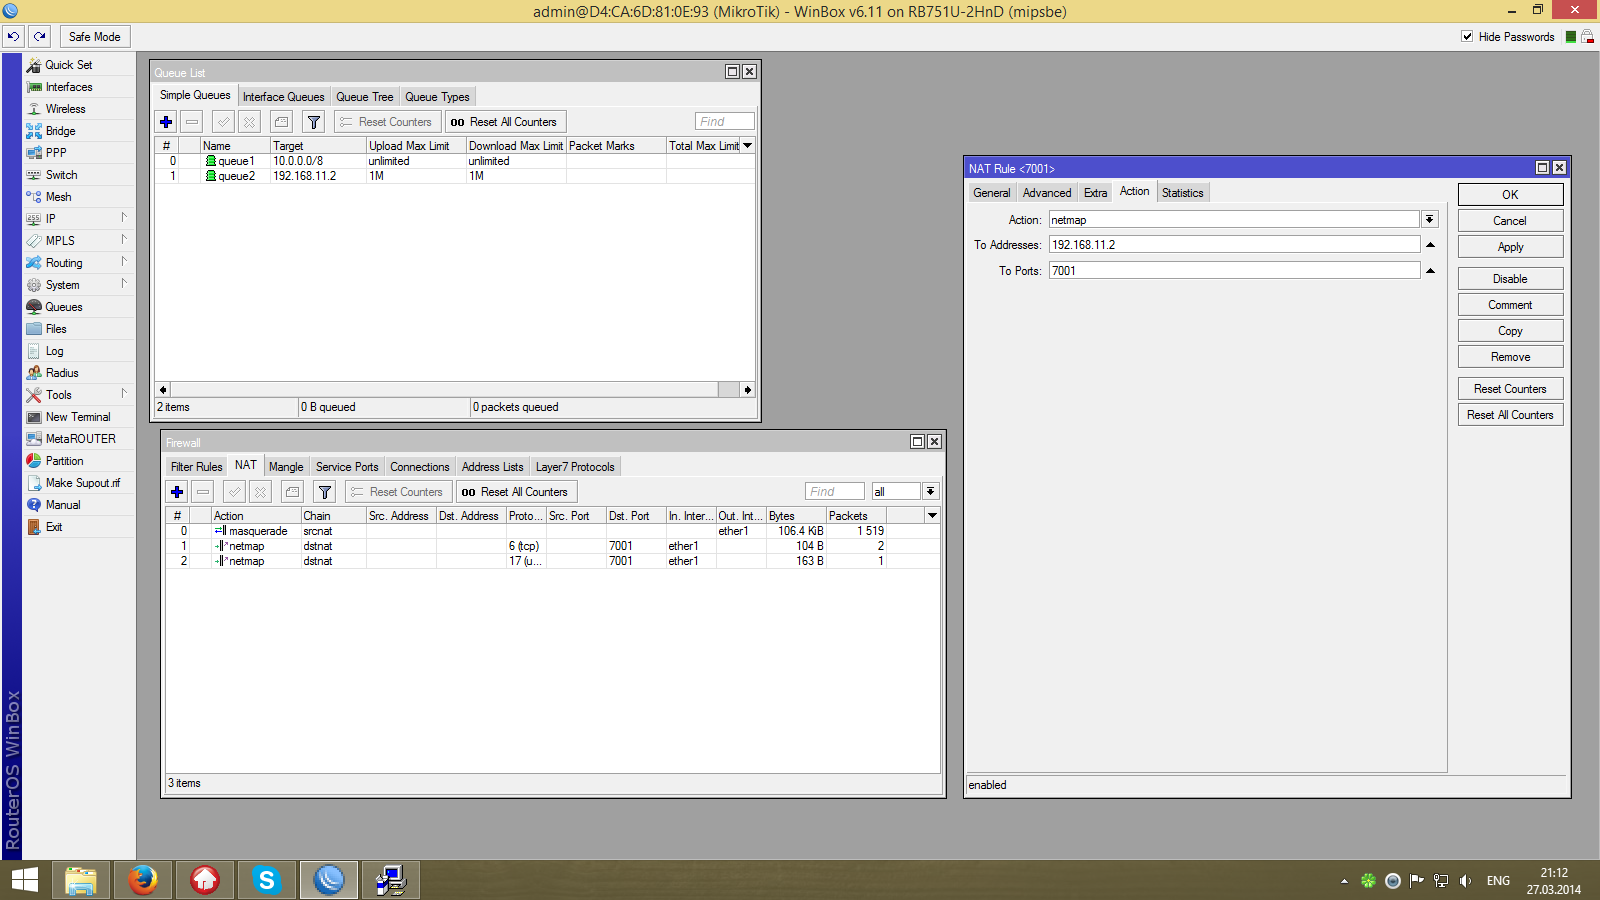Switch to Interface Queues tab
The width and height of the screenshot is (1600, 900).
(x=284, y=97)
